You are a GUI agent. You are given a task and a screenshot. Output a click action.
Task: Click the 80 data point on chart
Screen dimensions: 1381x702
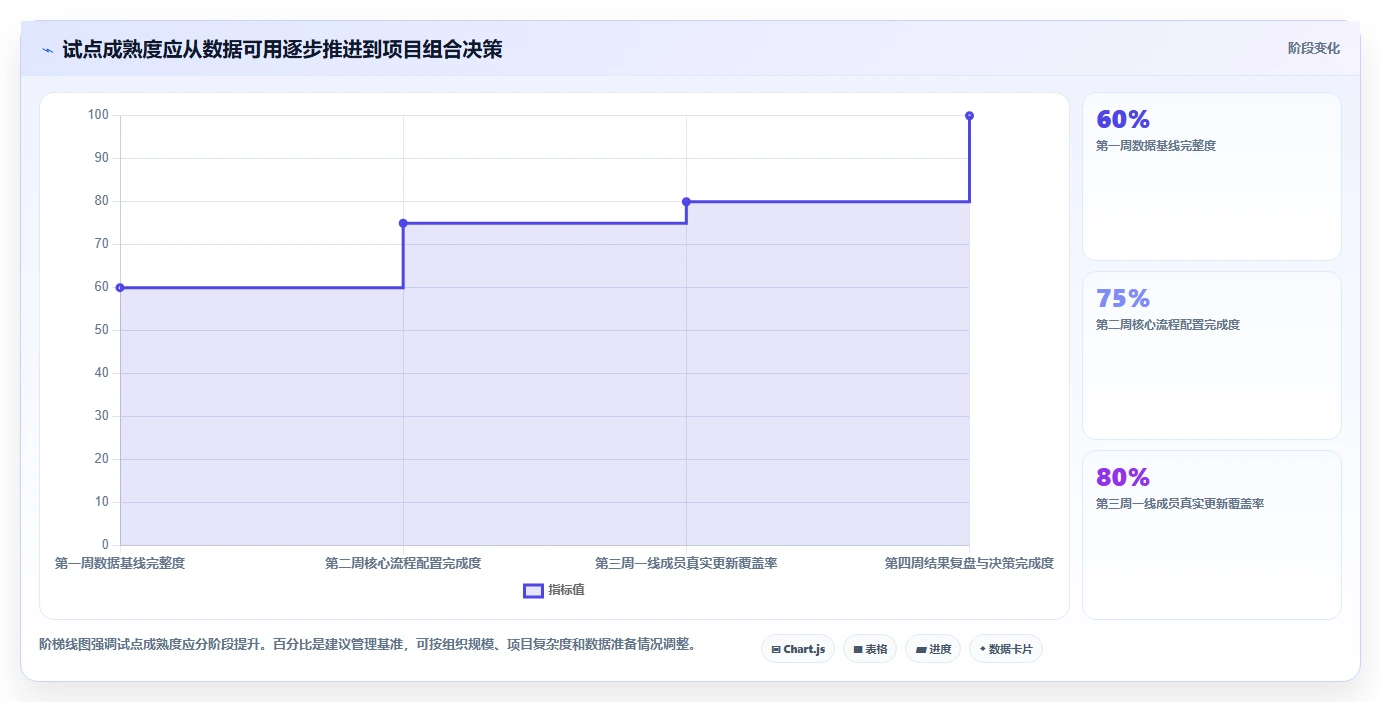click(x=686, y=201)
